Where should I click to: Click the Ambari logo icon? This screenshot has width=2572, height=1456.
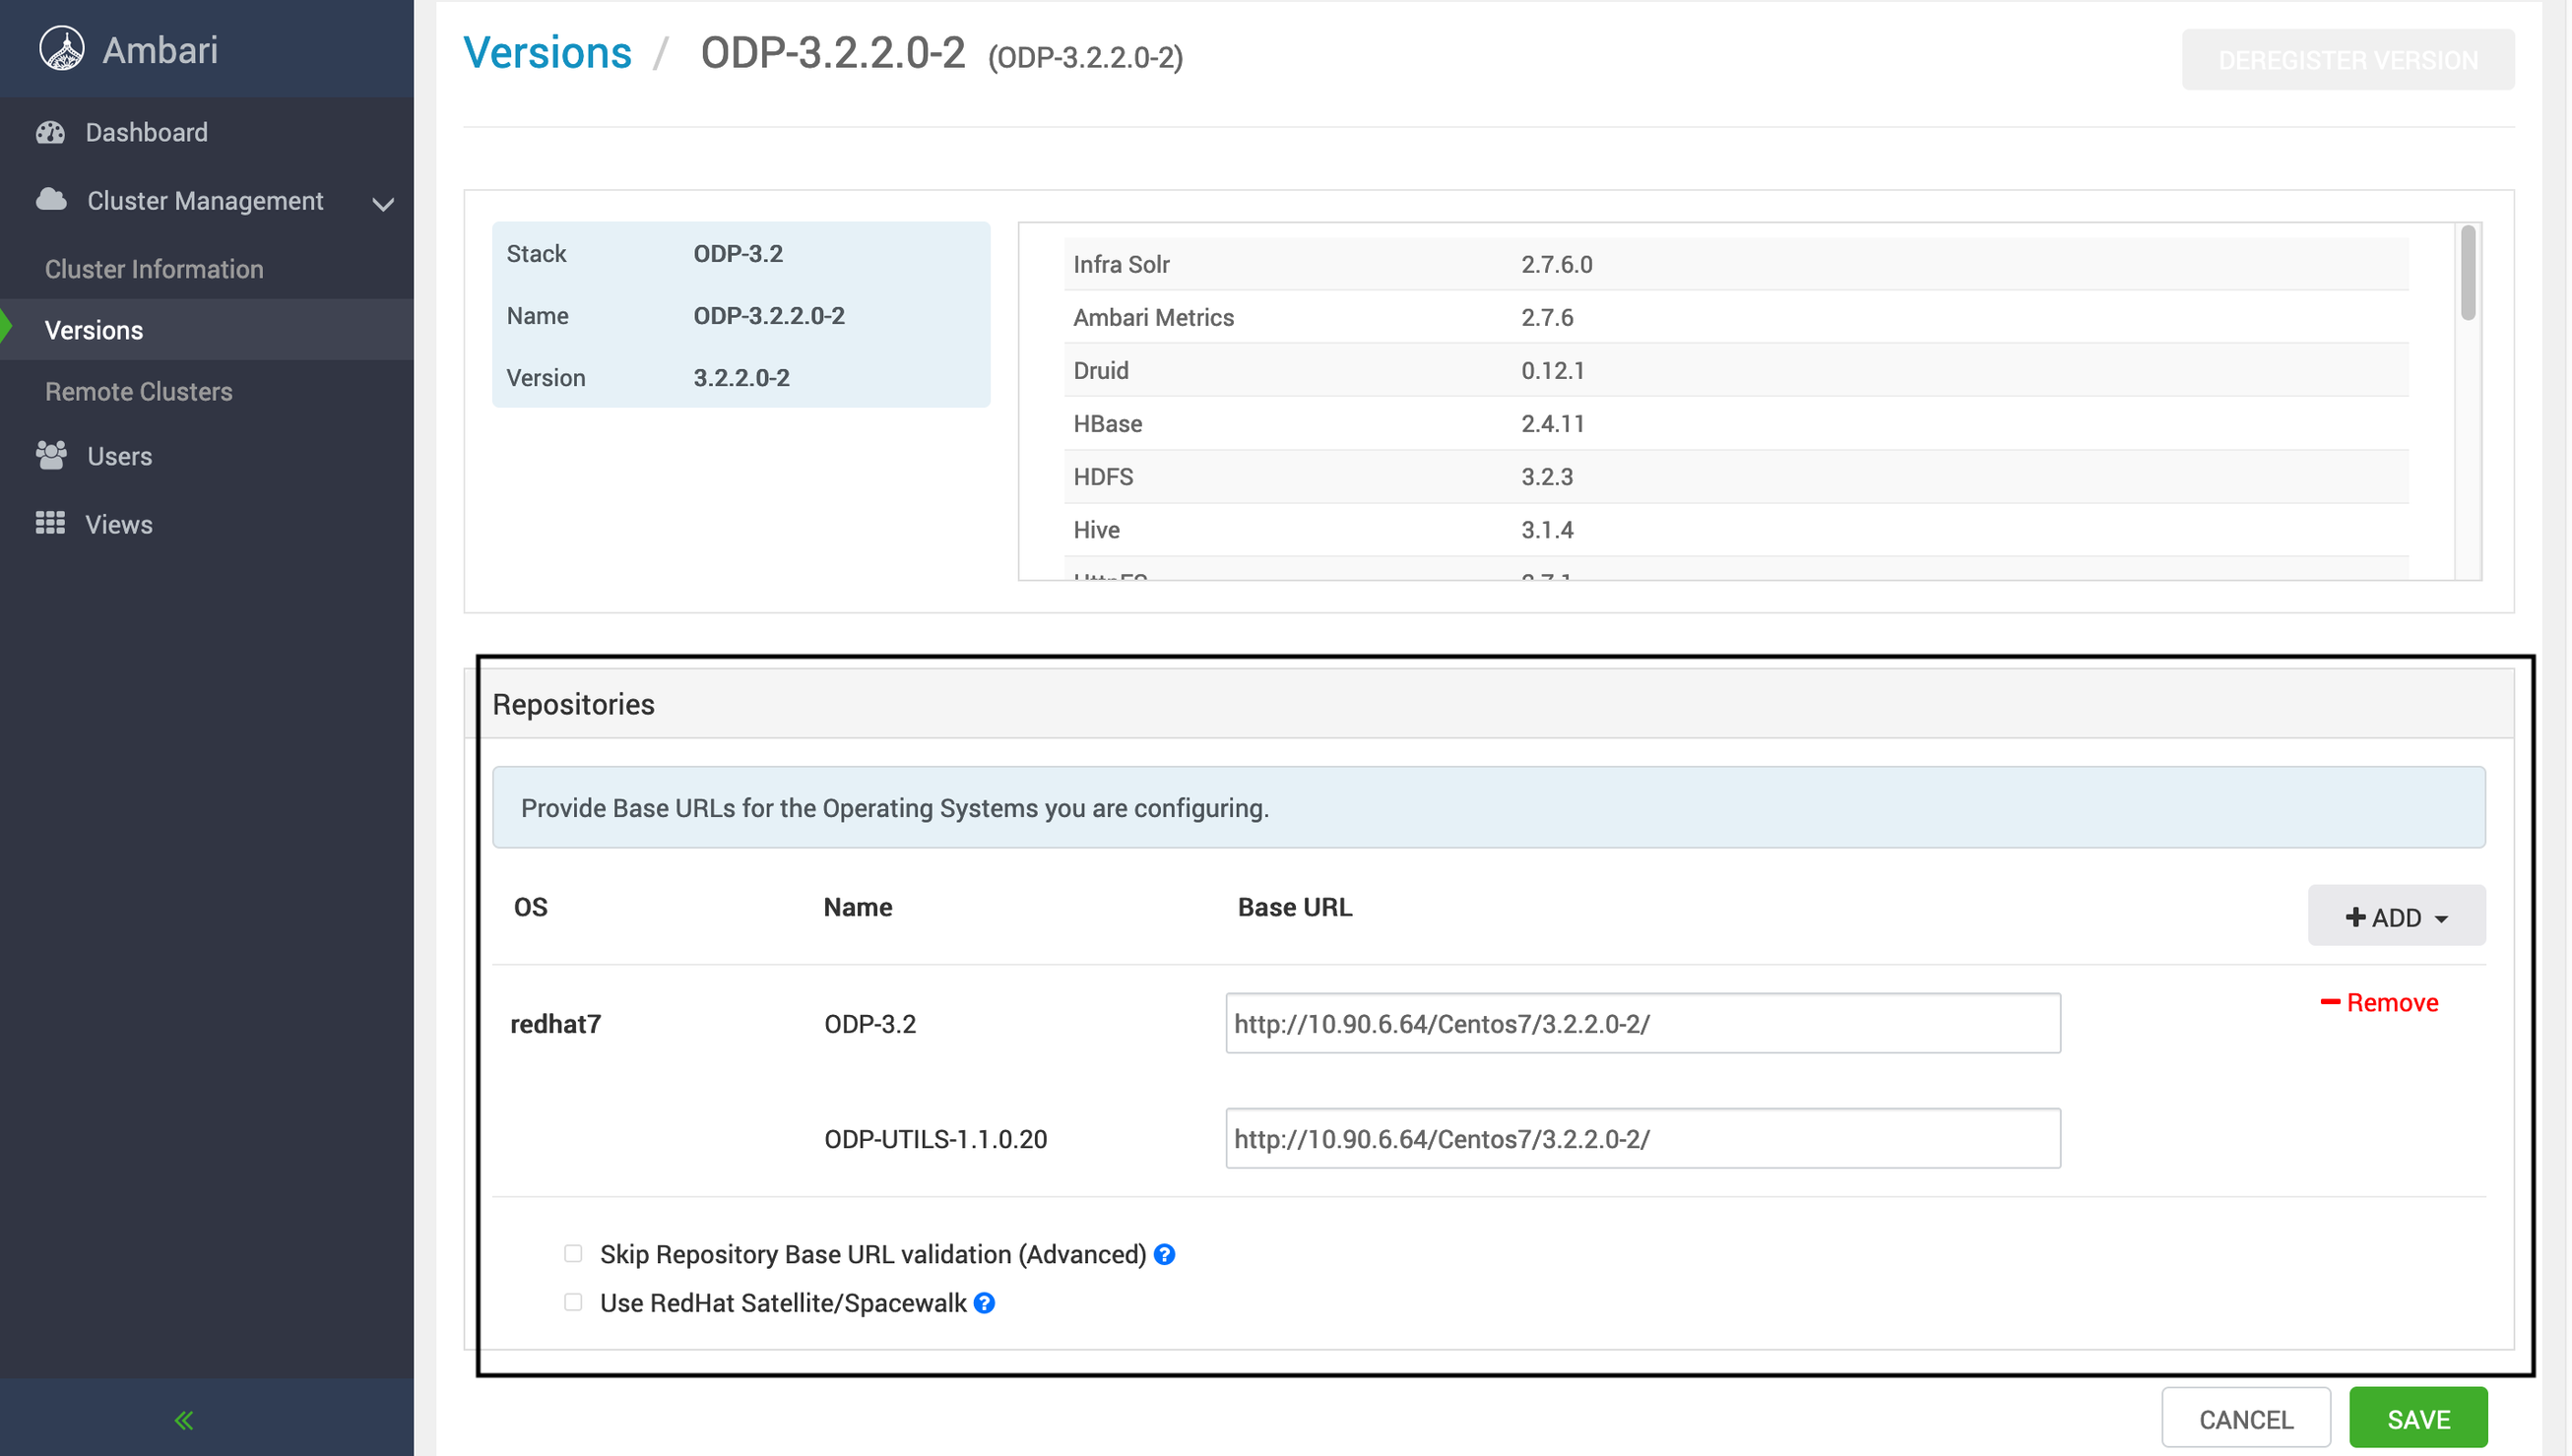(x=61, y=48)
